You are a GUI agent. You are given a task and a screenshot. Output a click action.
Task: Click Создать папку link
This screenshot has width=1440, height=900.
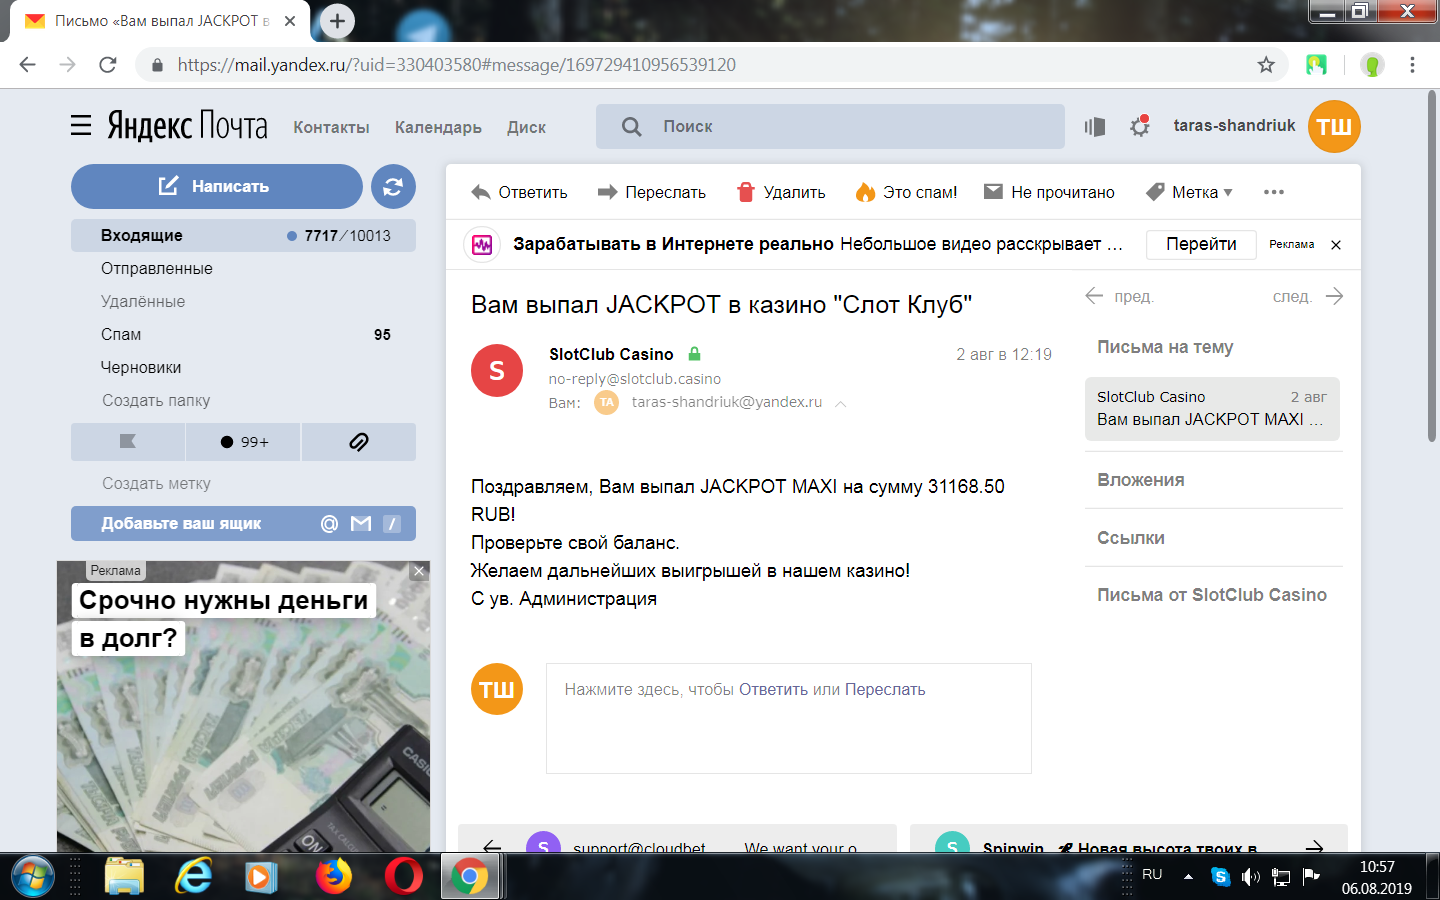click(x=156, y=400)
